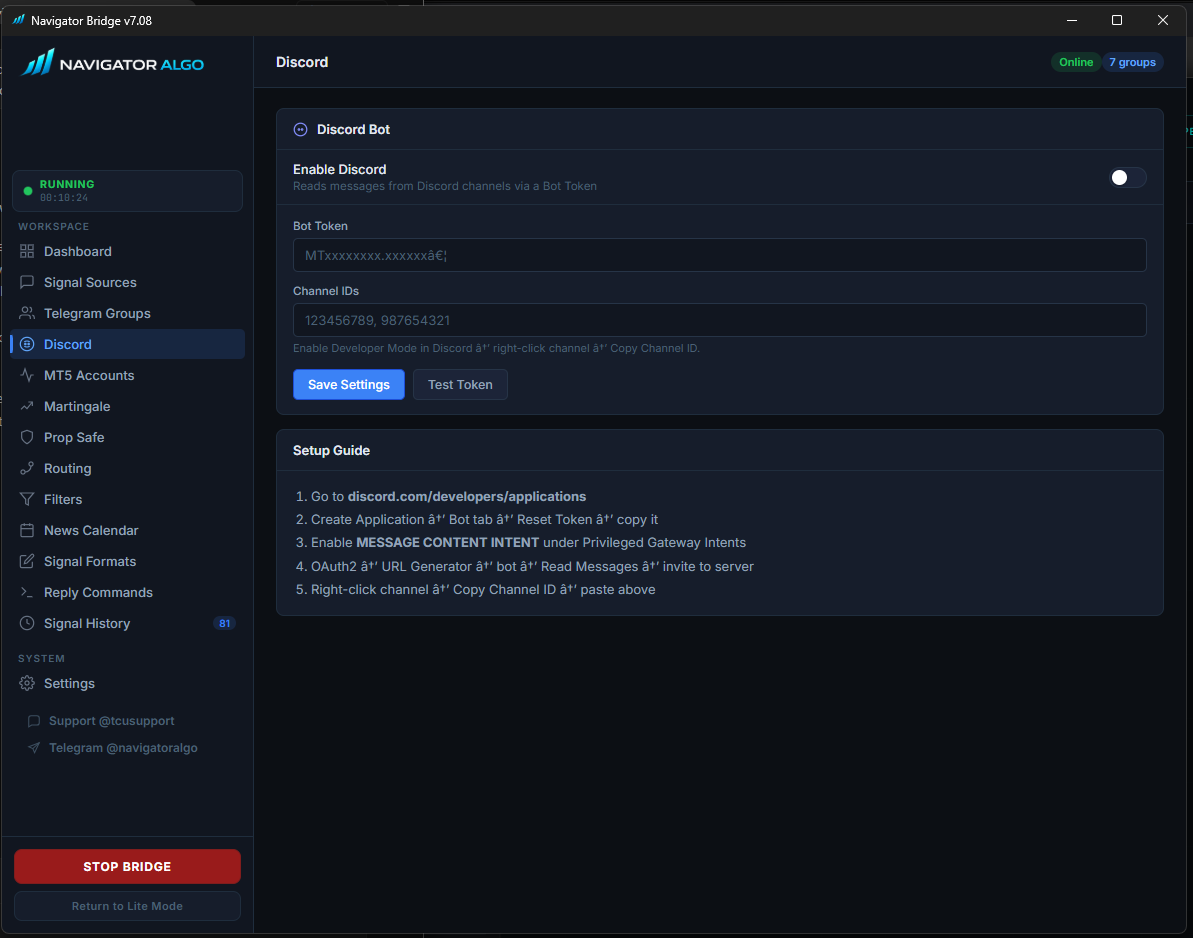Image resolution: width=1193 pixels, height=938 pixels.
Task: Click the 7 groups badge
Action: [x=1132, y=62]
